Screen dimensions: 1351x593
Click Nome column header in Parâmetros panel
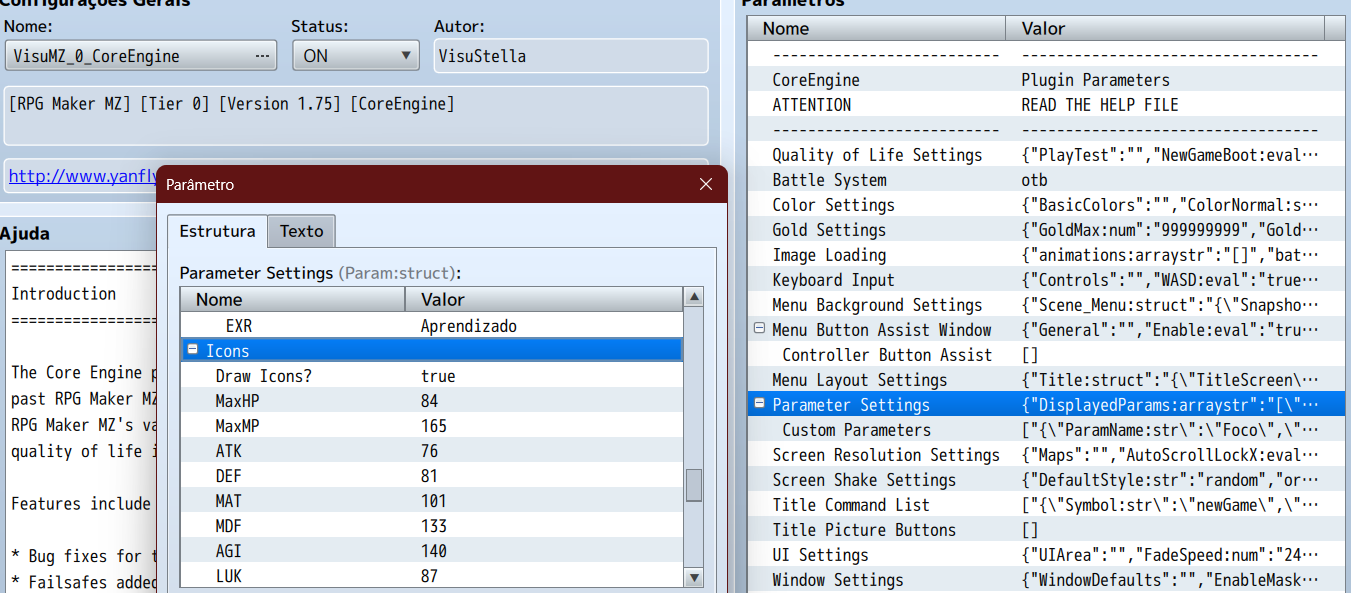pyautogui.click(x=877, y=29)
